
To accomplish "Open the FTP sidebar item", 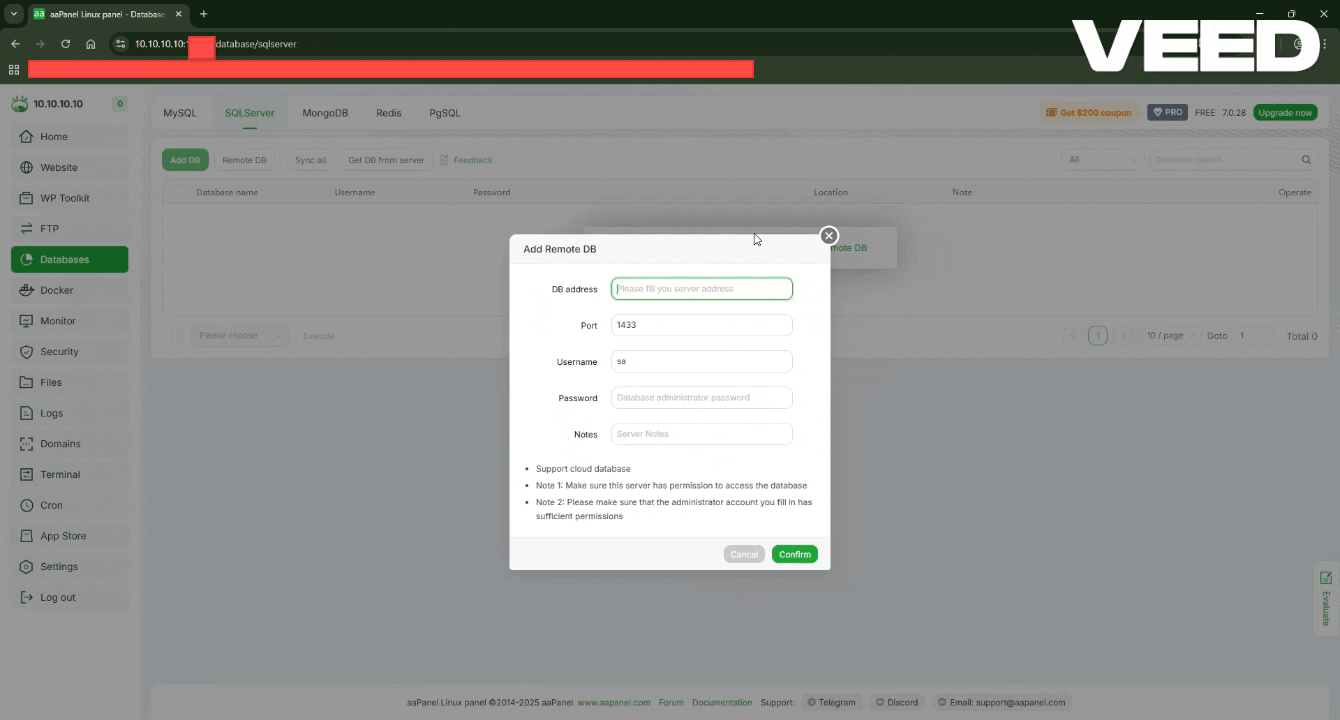I will coord(69,229).
